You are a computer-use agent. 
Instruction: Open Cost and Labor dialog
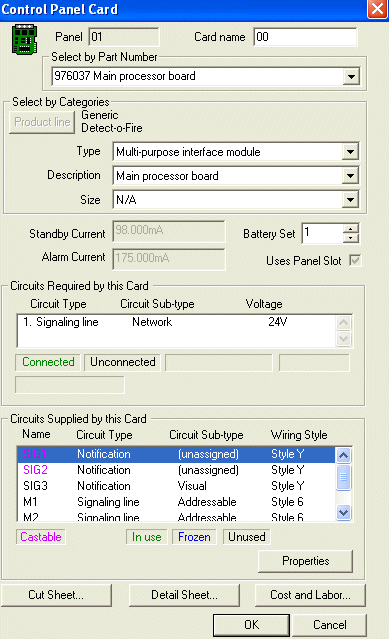pos(310,595)
